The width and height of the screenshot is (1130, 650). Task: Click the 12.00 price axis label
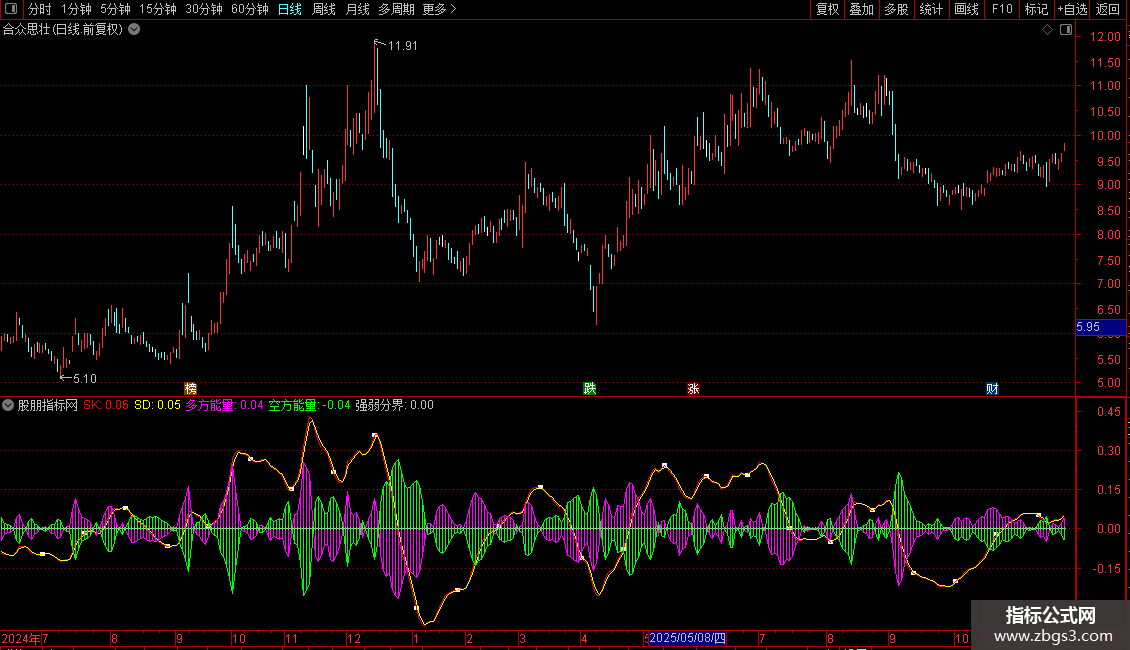[1105, 37]
